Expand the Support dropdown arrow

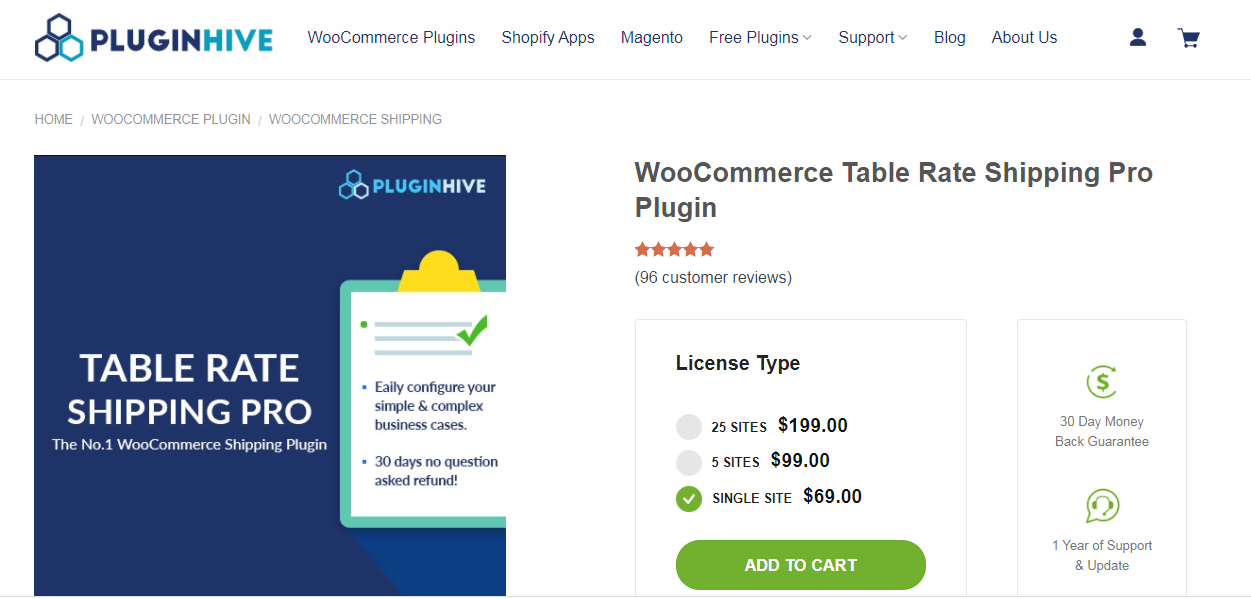pos(903,38)
